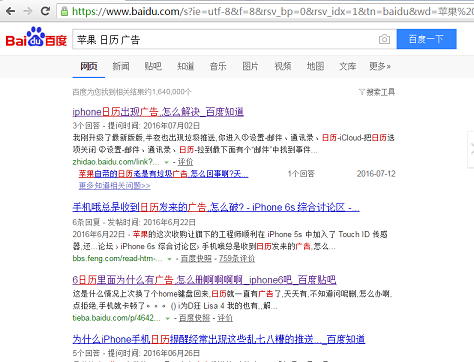
Task: Expand dropdown arrow next to zhidao.baidu.com link
Action: (x=166, y=162)
